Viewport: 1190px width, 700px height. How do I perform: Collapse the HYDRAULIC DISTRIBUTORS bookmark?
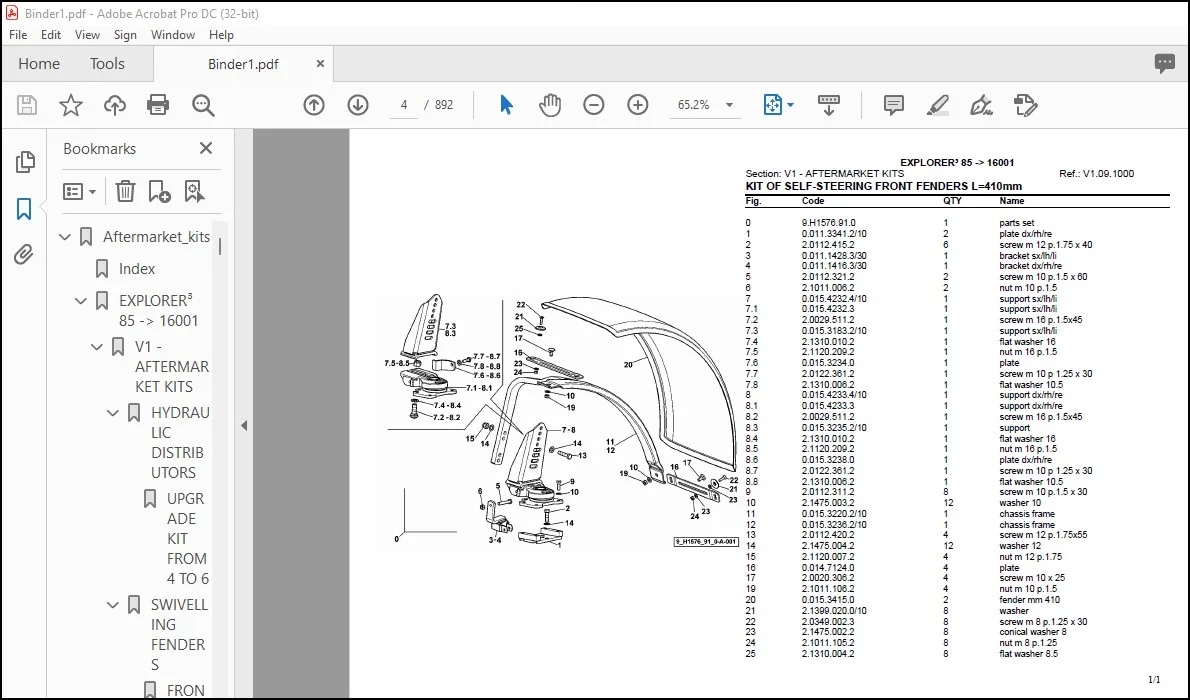click(113, 413)
